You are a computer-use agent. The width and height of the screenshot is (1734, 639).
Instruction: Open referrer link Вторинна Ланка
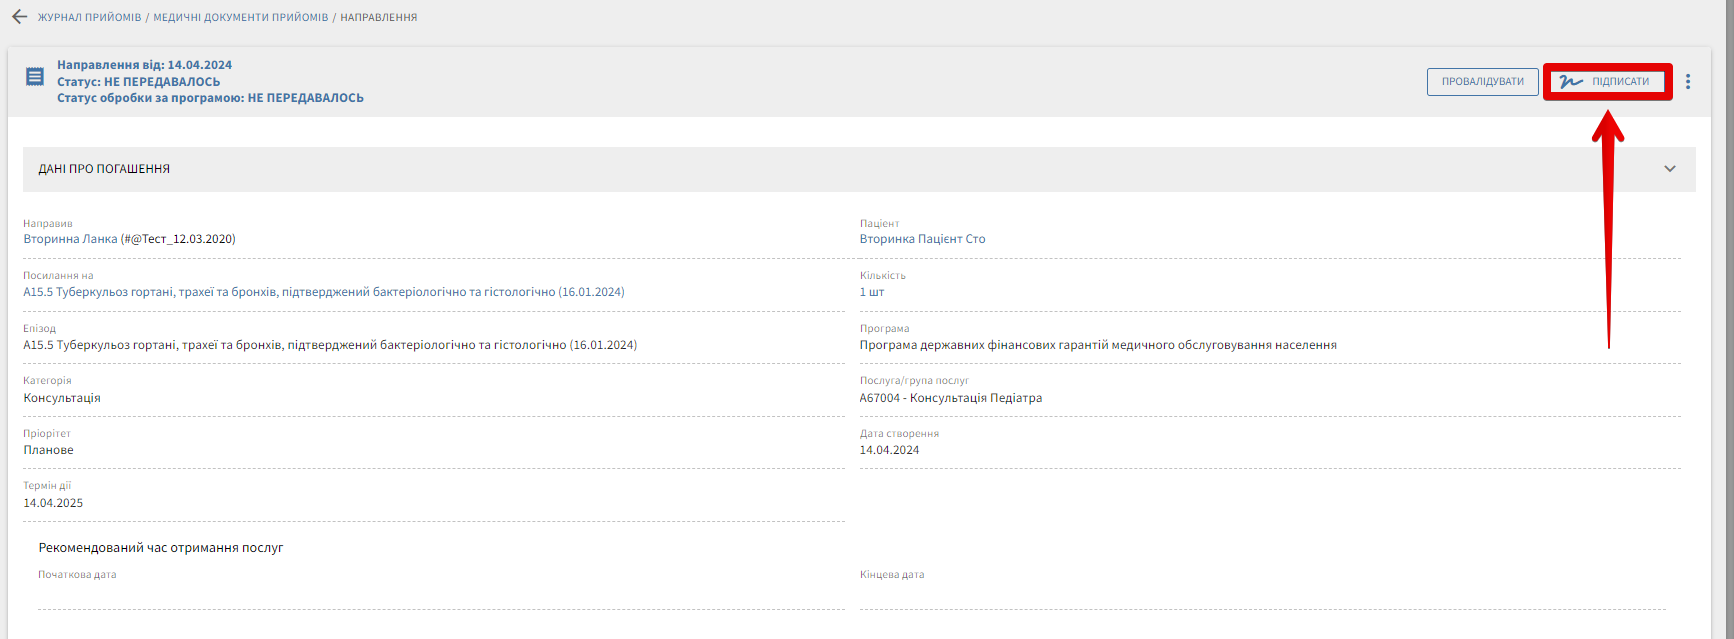click(x=129, y=239)
